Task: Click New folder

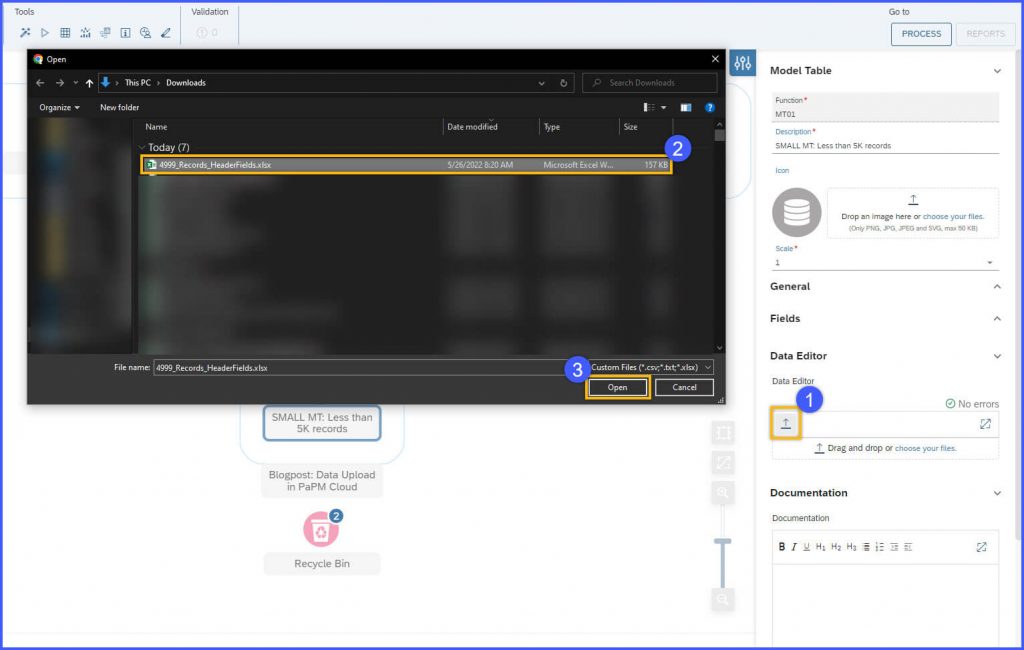Action: [x=120, y=107]
